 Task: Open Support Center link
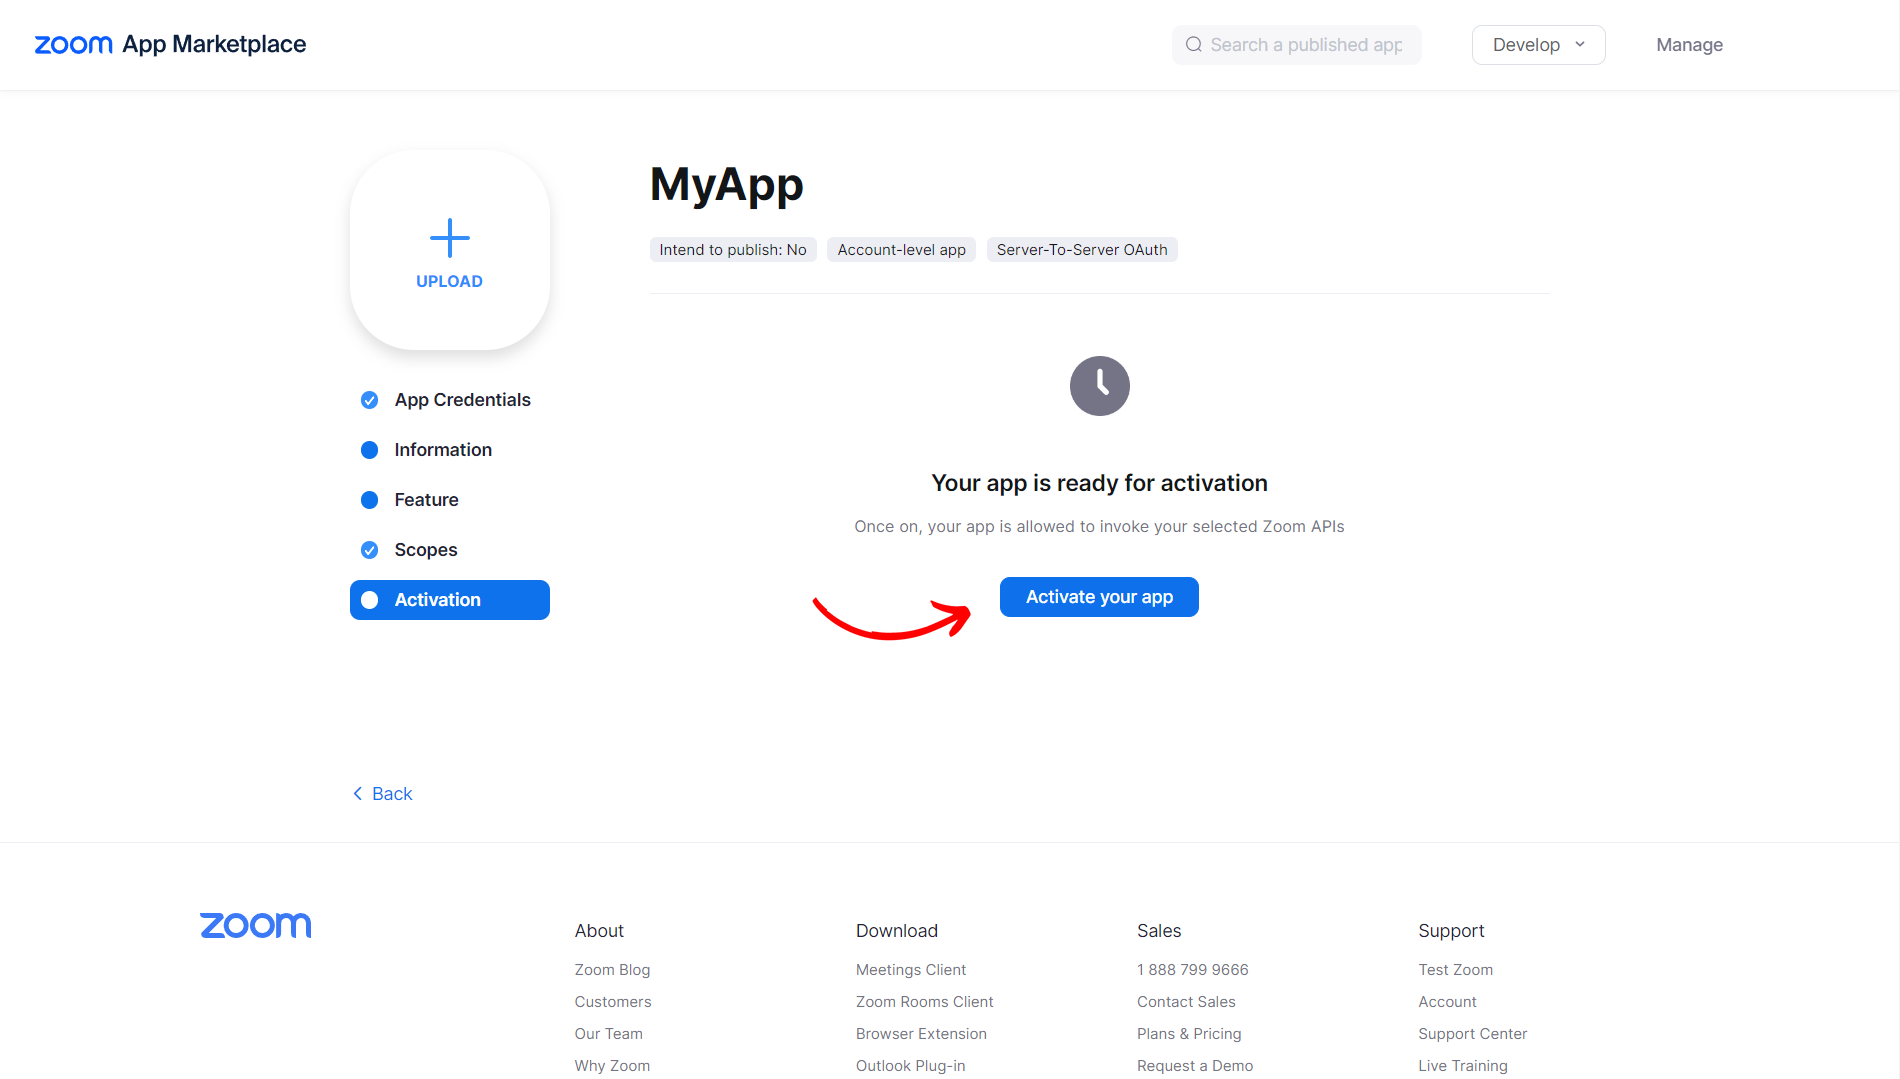pos(1472,1034)
